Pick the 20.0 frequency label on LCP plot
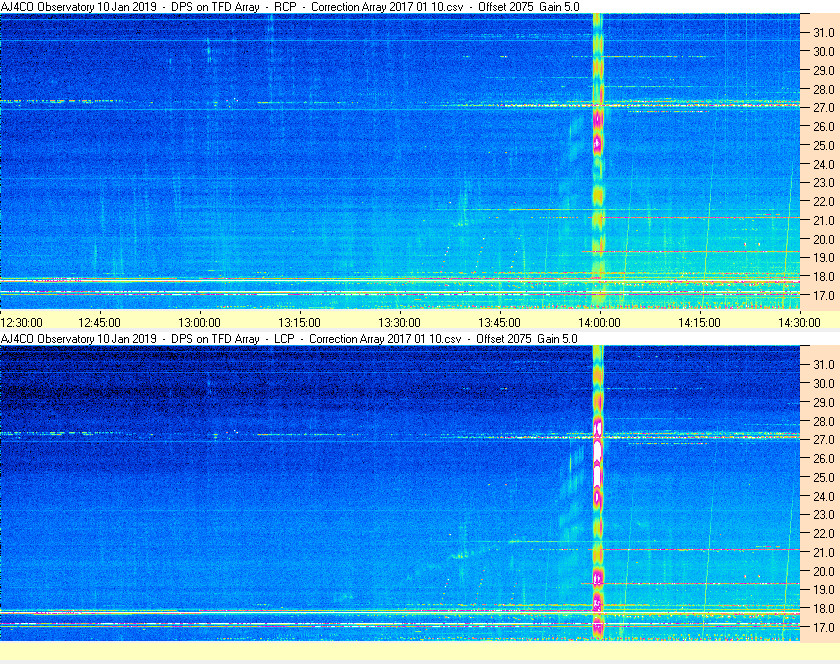The height and width of the screenshot is (664, 840). coord(824,571)
